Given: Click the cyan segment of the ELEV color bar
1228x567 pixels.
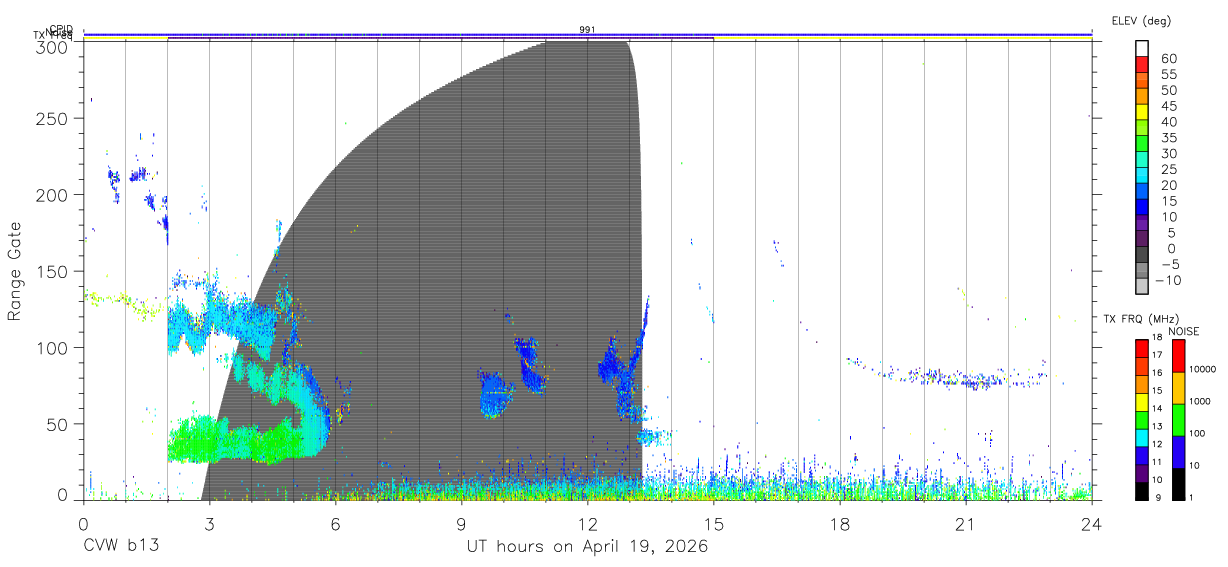Looking at the screenshot, I should 1143,176.
